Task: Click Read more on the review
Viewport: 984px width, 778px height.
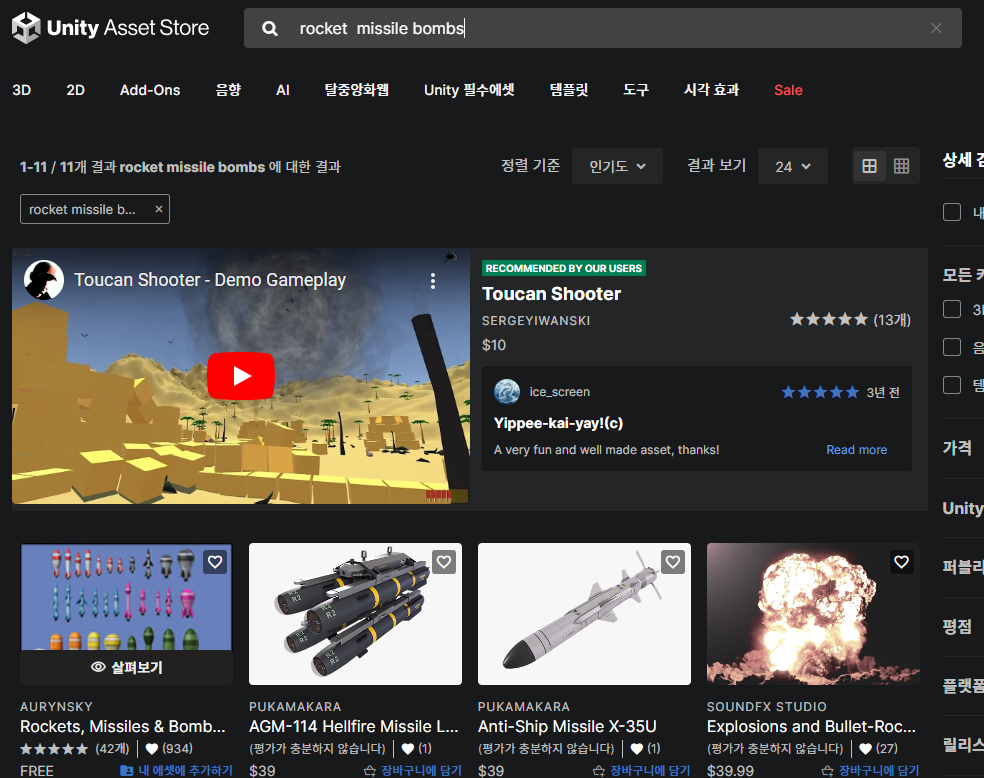Action: [x=857, y=450]
